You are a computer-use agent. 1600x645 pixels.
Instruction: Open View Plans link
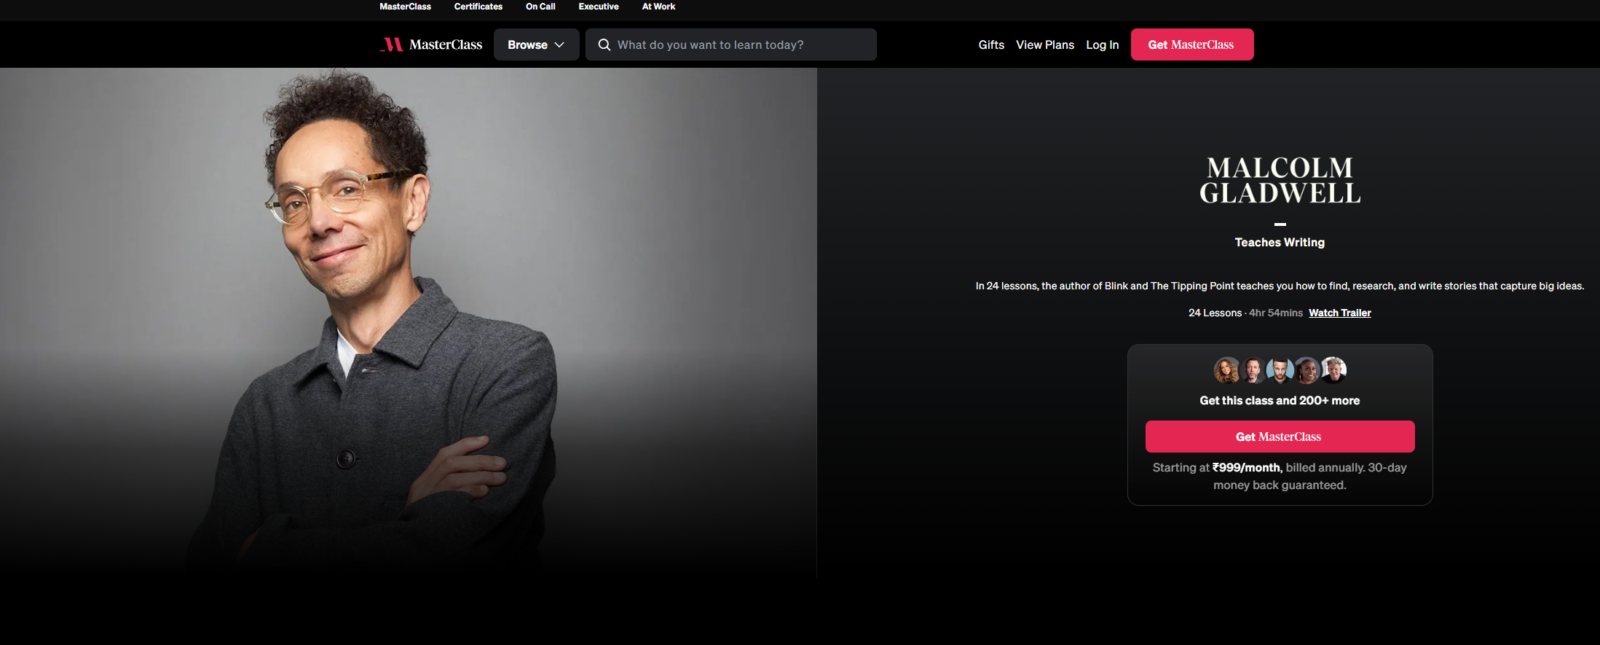click(x=1045, y=45)
